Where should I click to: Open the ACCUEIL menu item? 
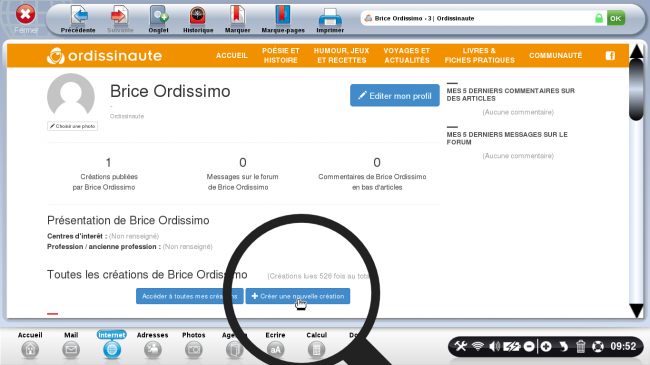click(x=232, y=56)
